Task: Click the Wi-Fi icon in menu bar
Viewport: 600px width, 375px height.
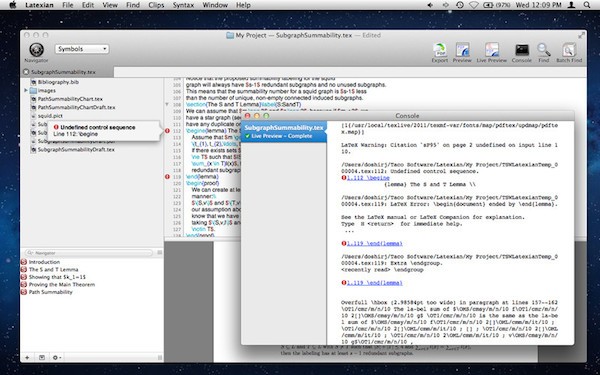Action: (x=474, y=5)
